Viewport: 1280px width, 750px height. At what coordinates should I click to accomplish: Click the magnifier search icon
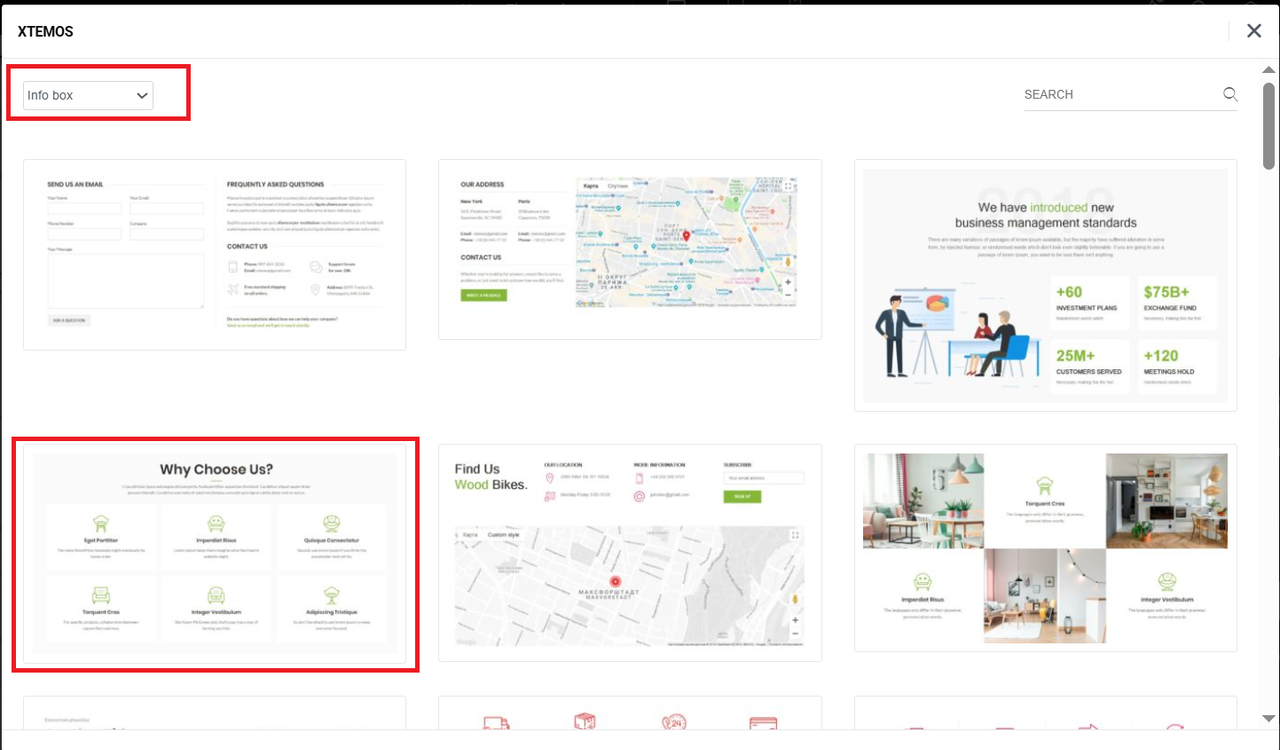click(x=1230, y=95)
